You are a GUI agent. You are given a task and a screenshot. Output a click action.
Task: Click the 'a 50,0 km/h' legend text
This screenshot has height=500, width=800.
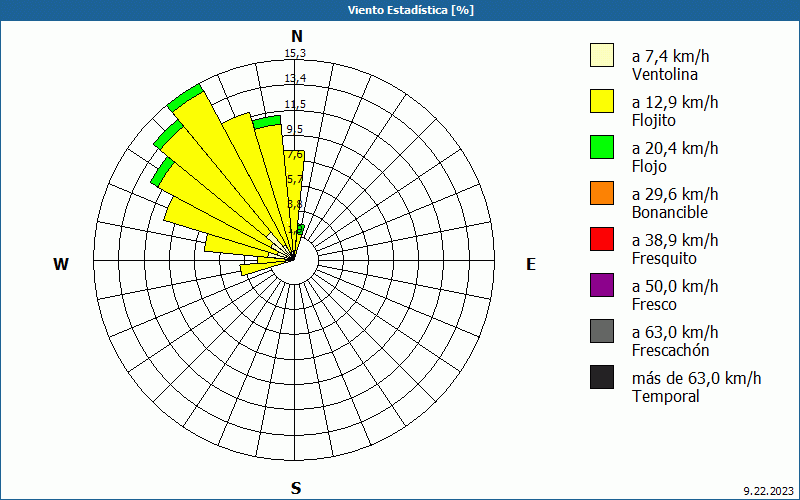coord(675,286)
